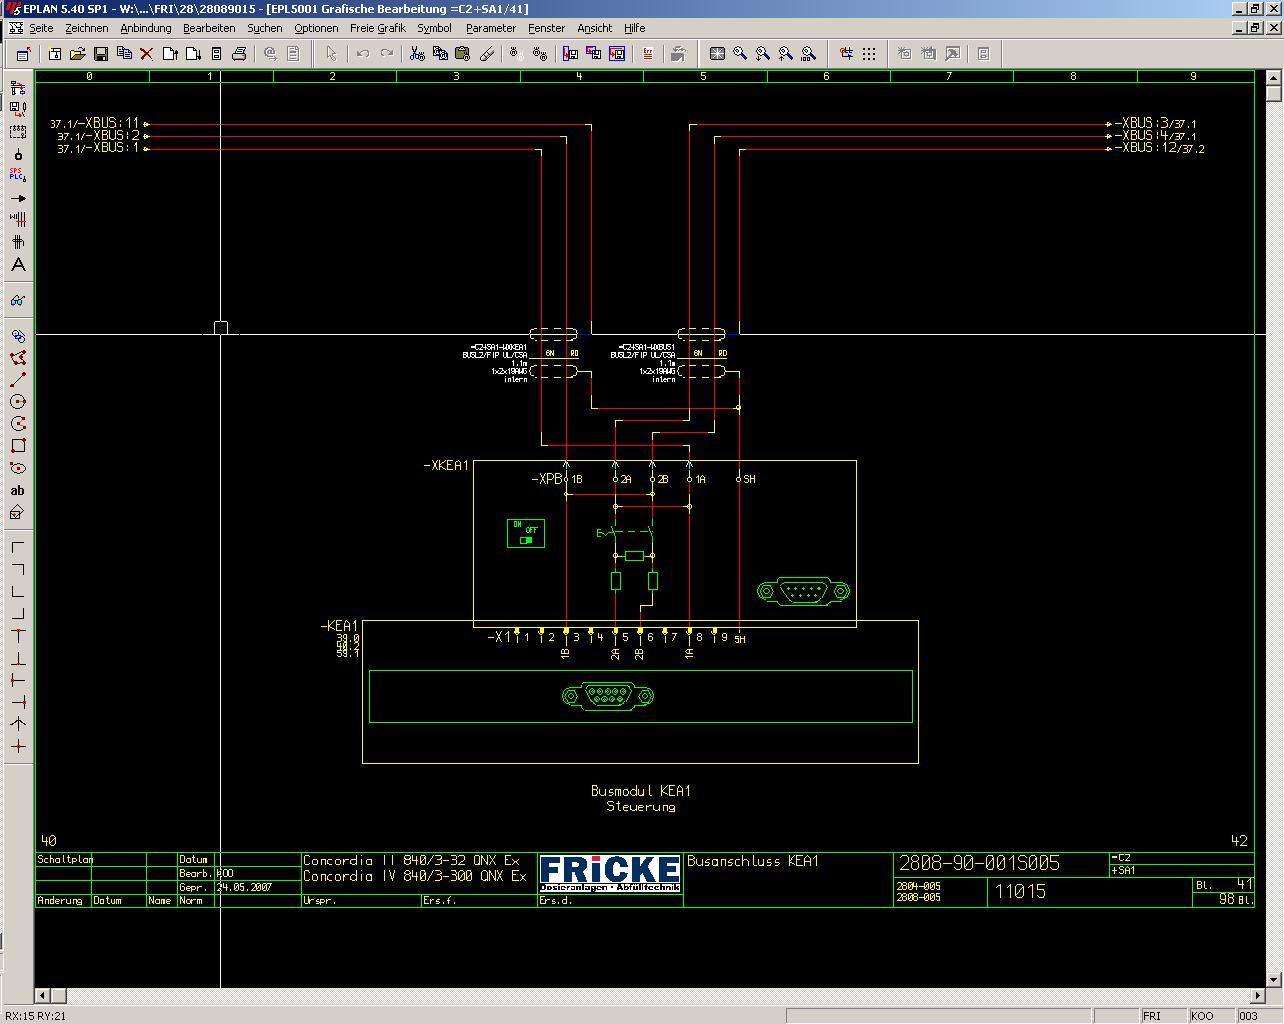Click the floppy disk save icon

(x=101, y=54)
